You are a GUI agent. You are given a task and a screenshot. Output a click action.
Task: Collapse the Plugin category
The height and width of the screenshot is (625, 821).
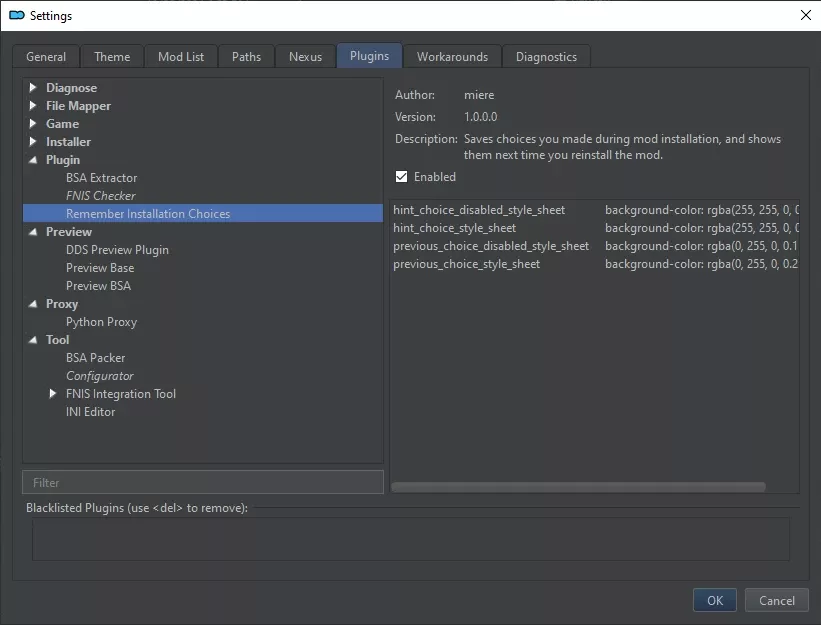point(32,160)
